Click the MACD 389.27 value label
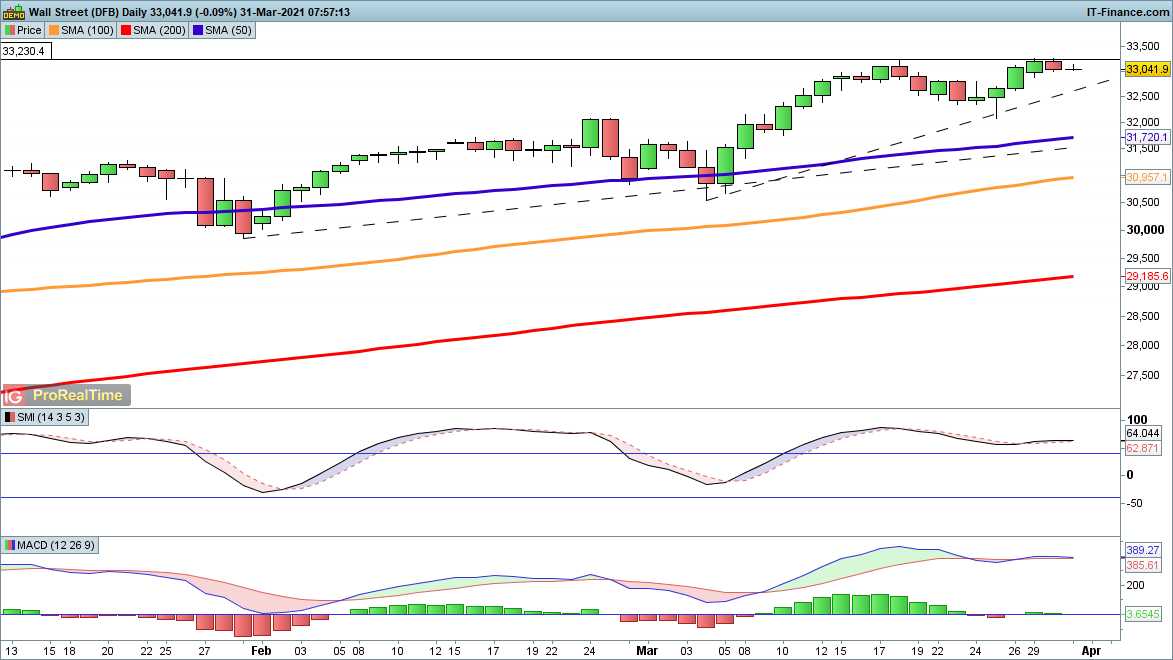The image size is (1173, 660). pyautogui.click(x=1142, y=551)
